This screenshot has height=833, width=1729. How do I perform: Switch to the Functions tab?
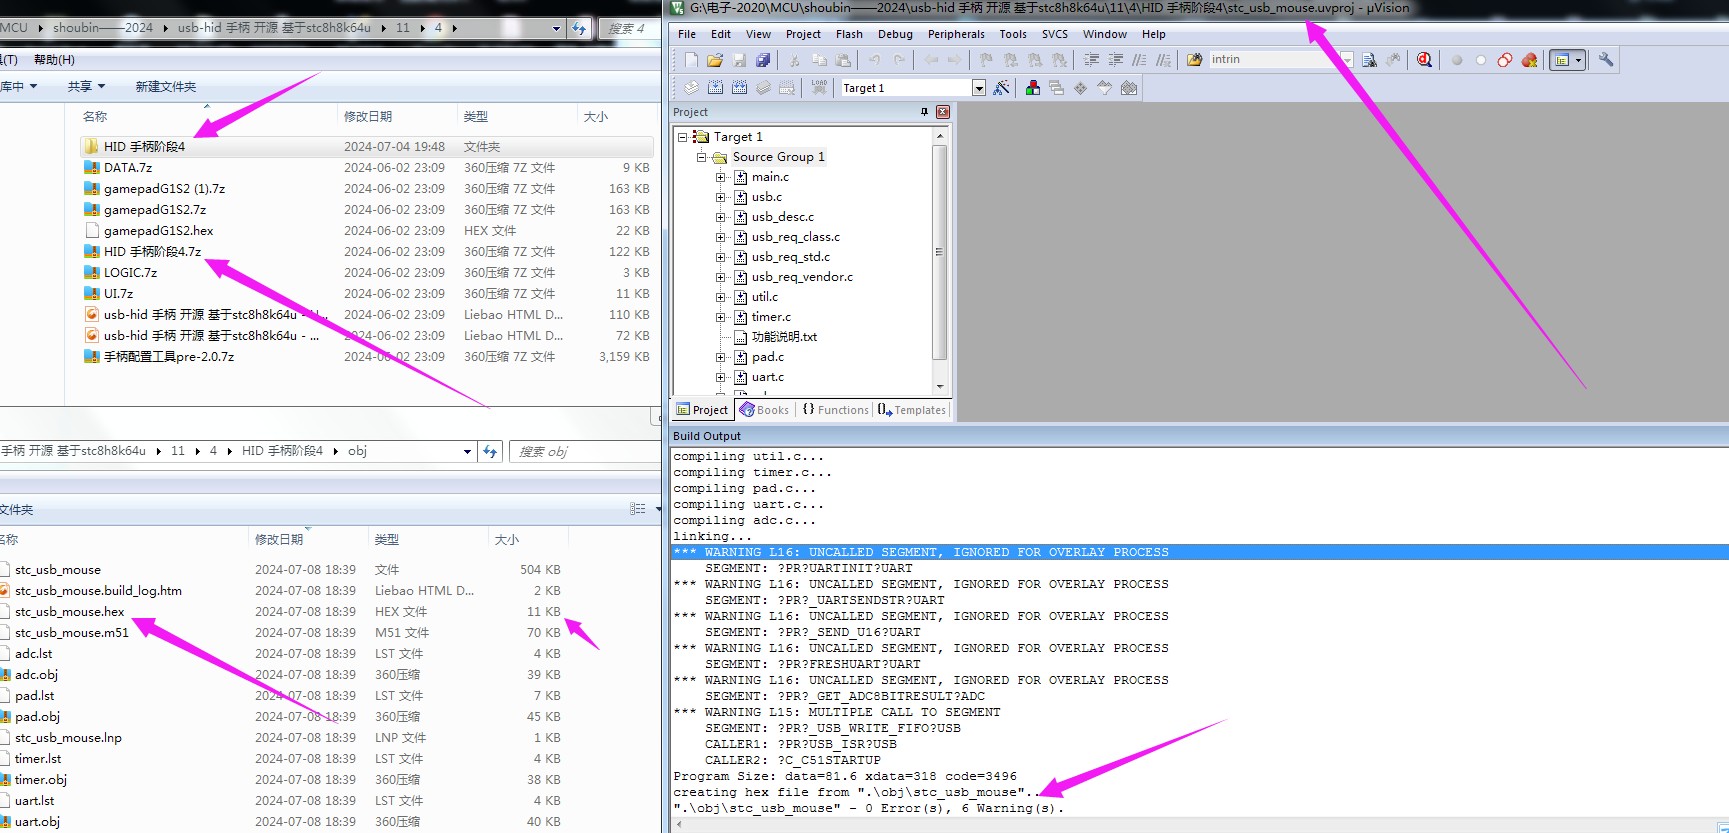pos(836,410)
